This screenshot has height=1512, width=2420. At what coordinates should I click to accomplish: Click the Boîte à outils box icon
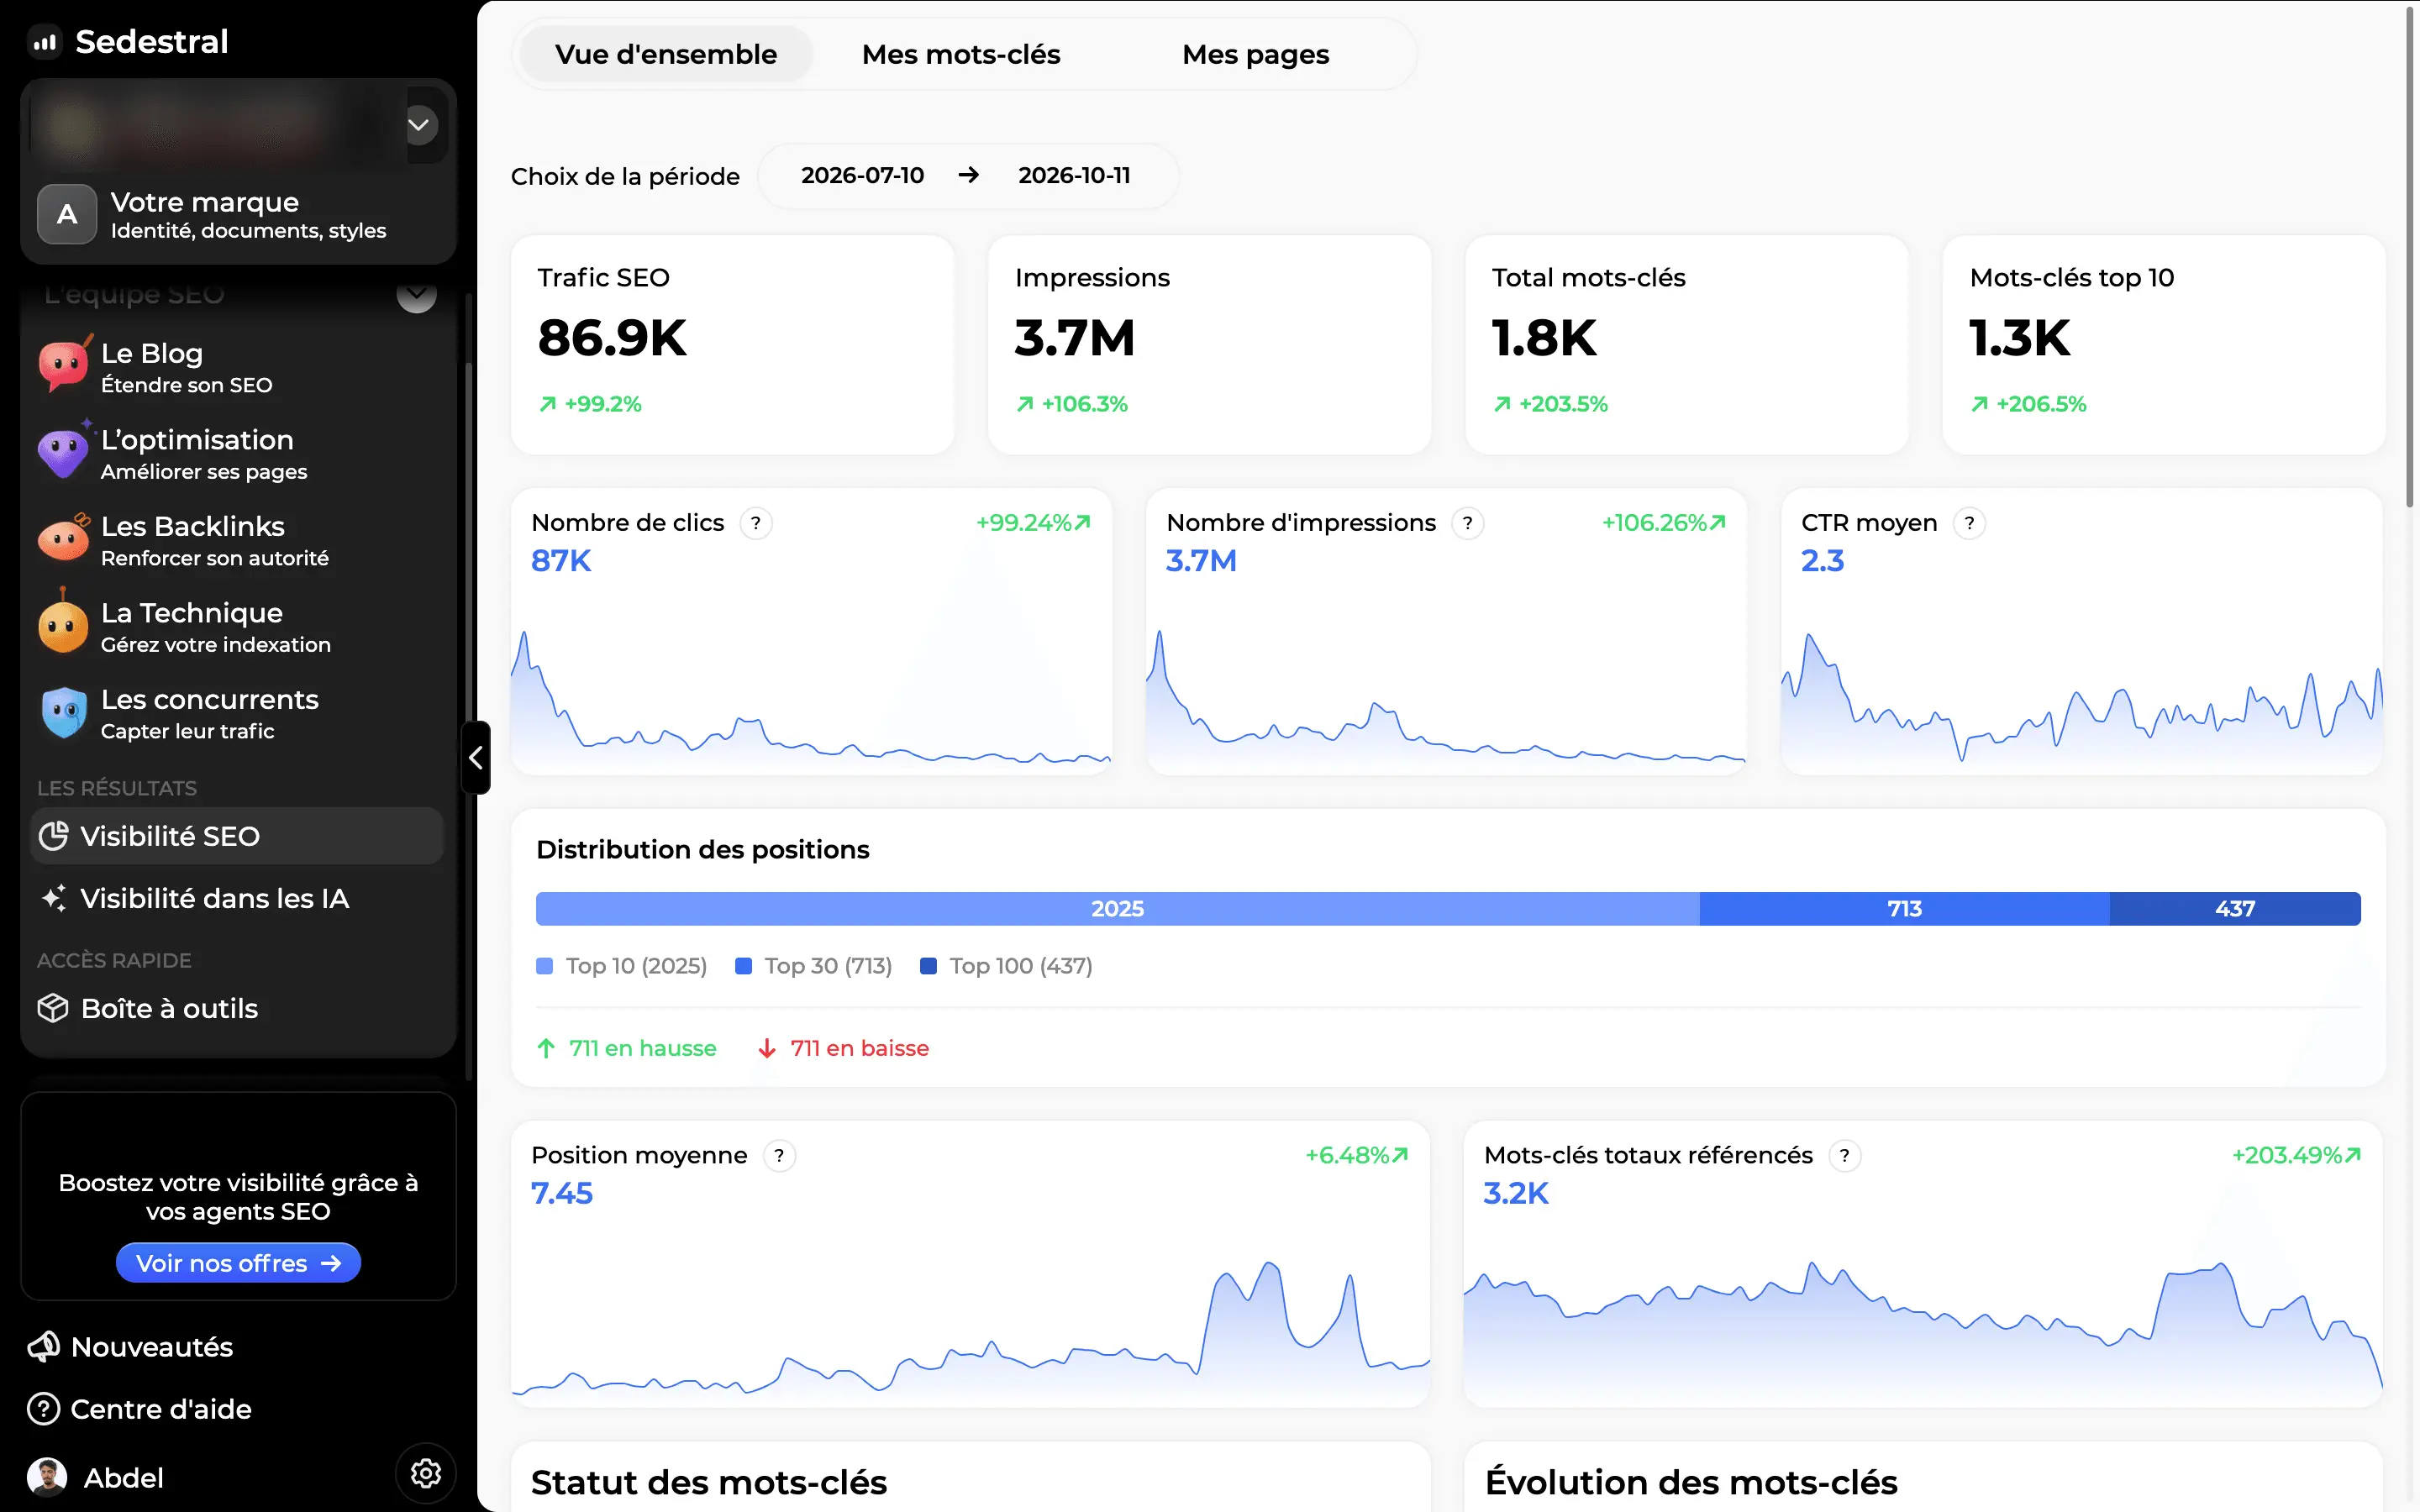pos(53,1008)
